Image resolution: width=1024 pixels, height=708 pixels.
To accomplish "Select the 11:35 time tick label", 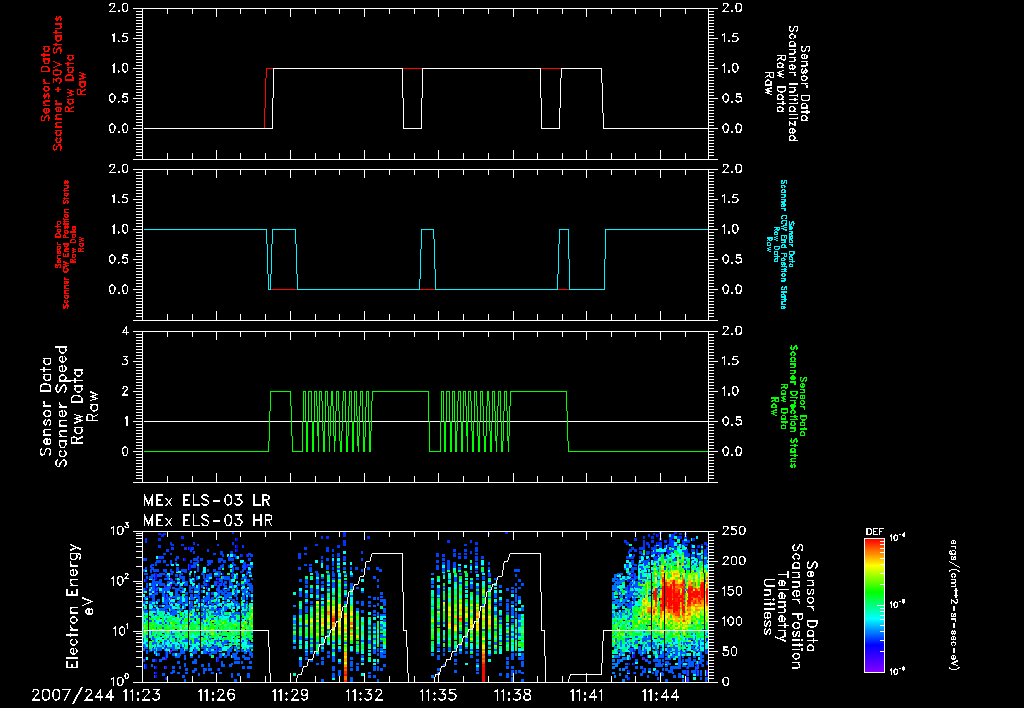I will coord(438,696).
